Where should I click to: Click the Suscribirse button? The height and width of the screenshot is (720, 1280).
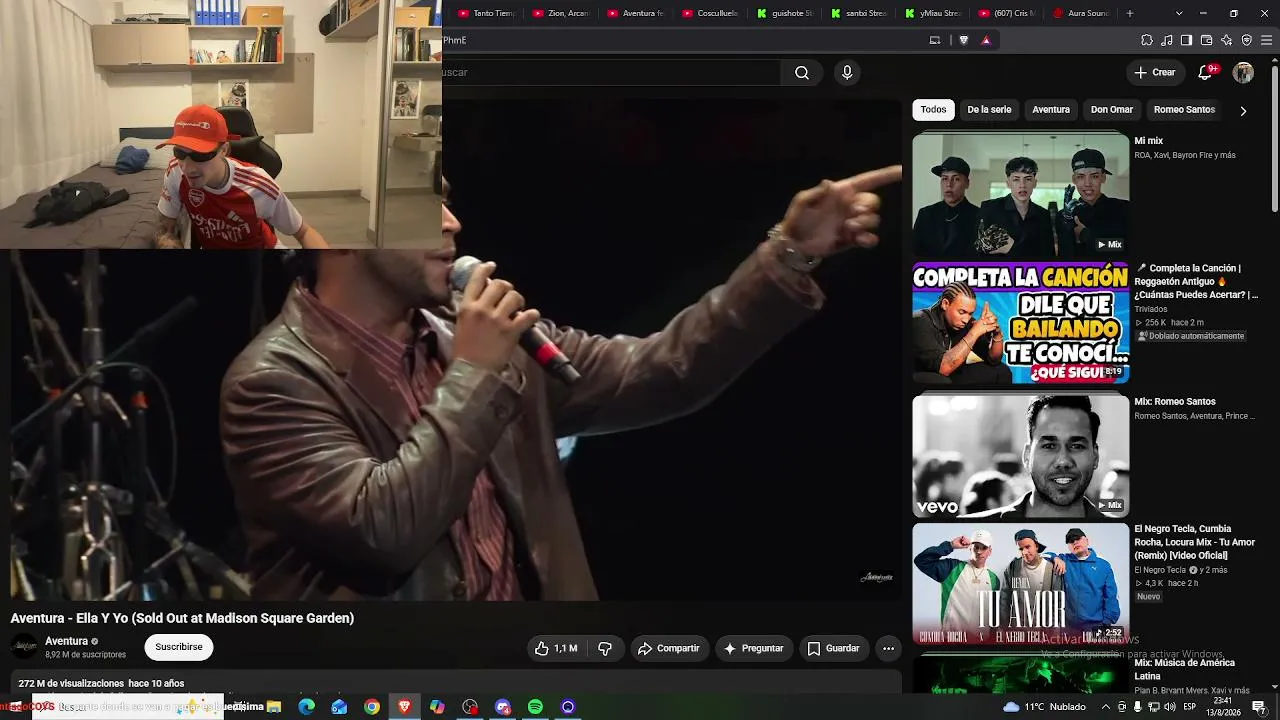click(x=179, y=647)
